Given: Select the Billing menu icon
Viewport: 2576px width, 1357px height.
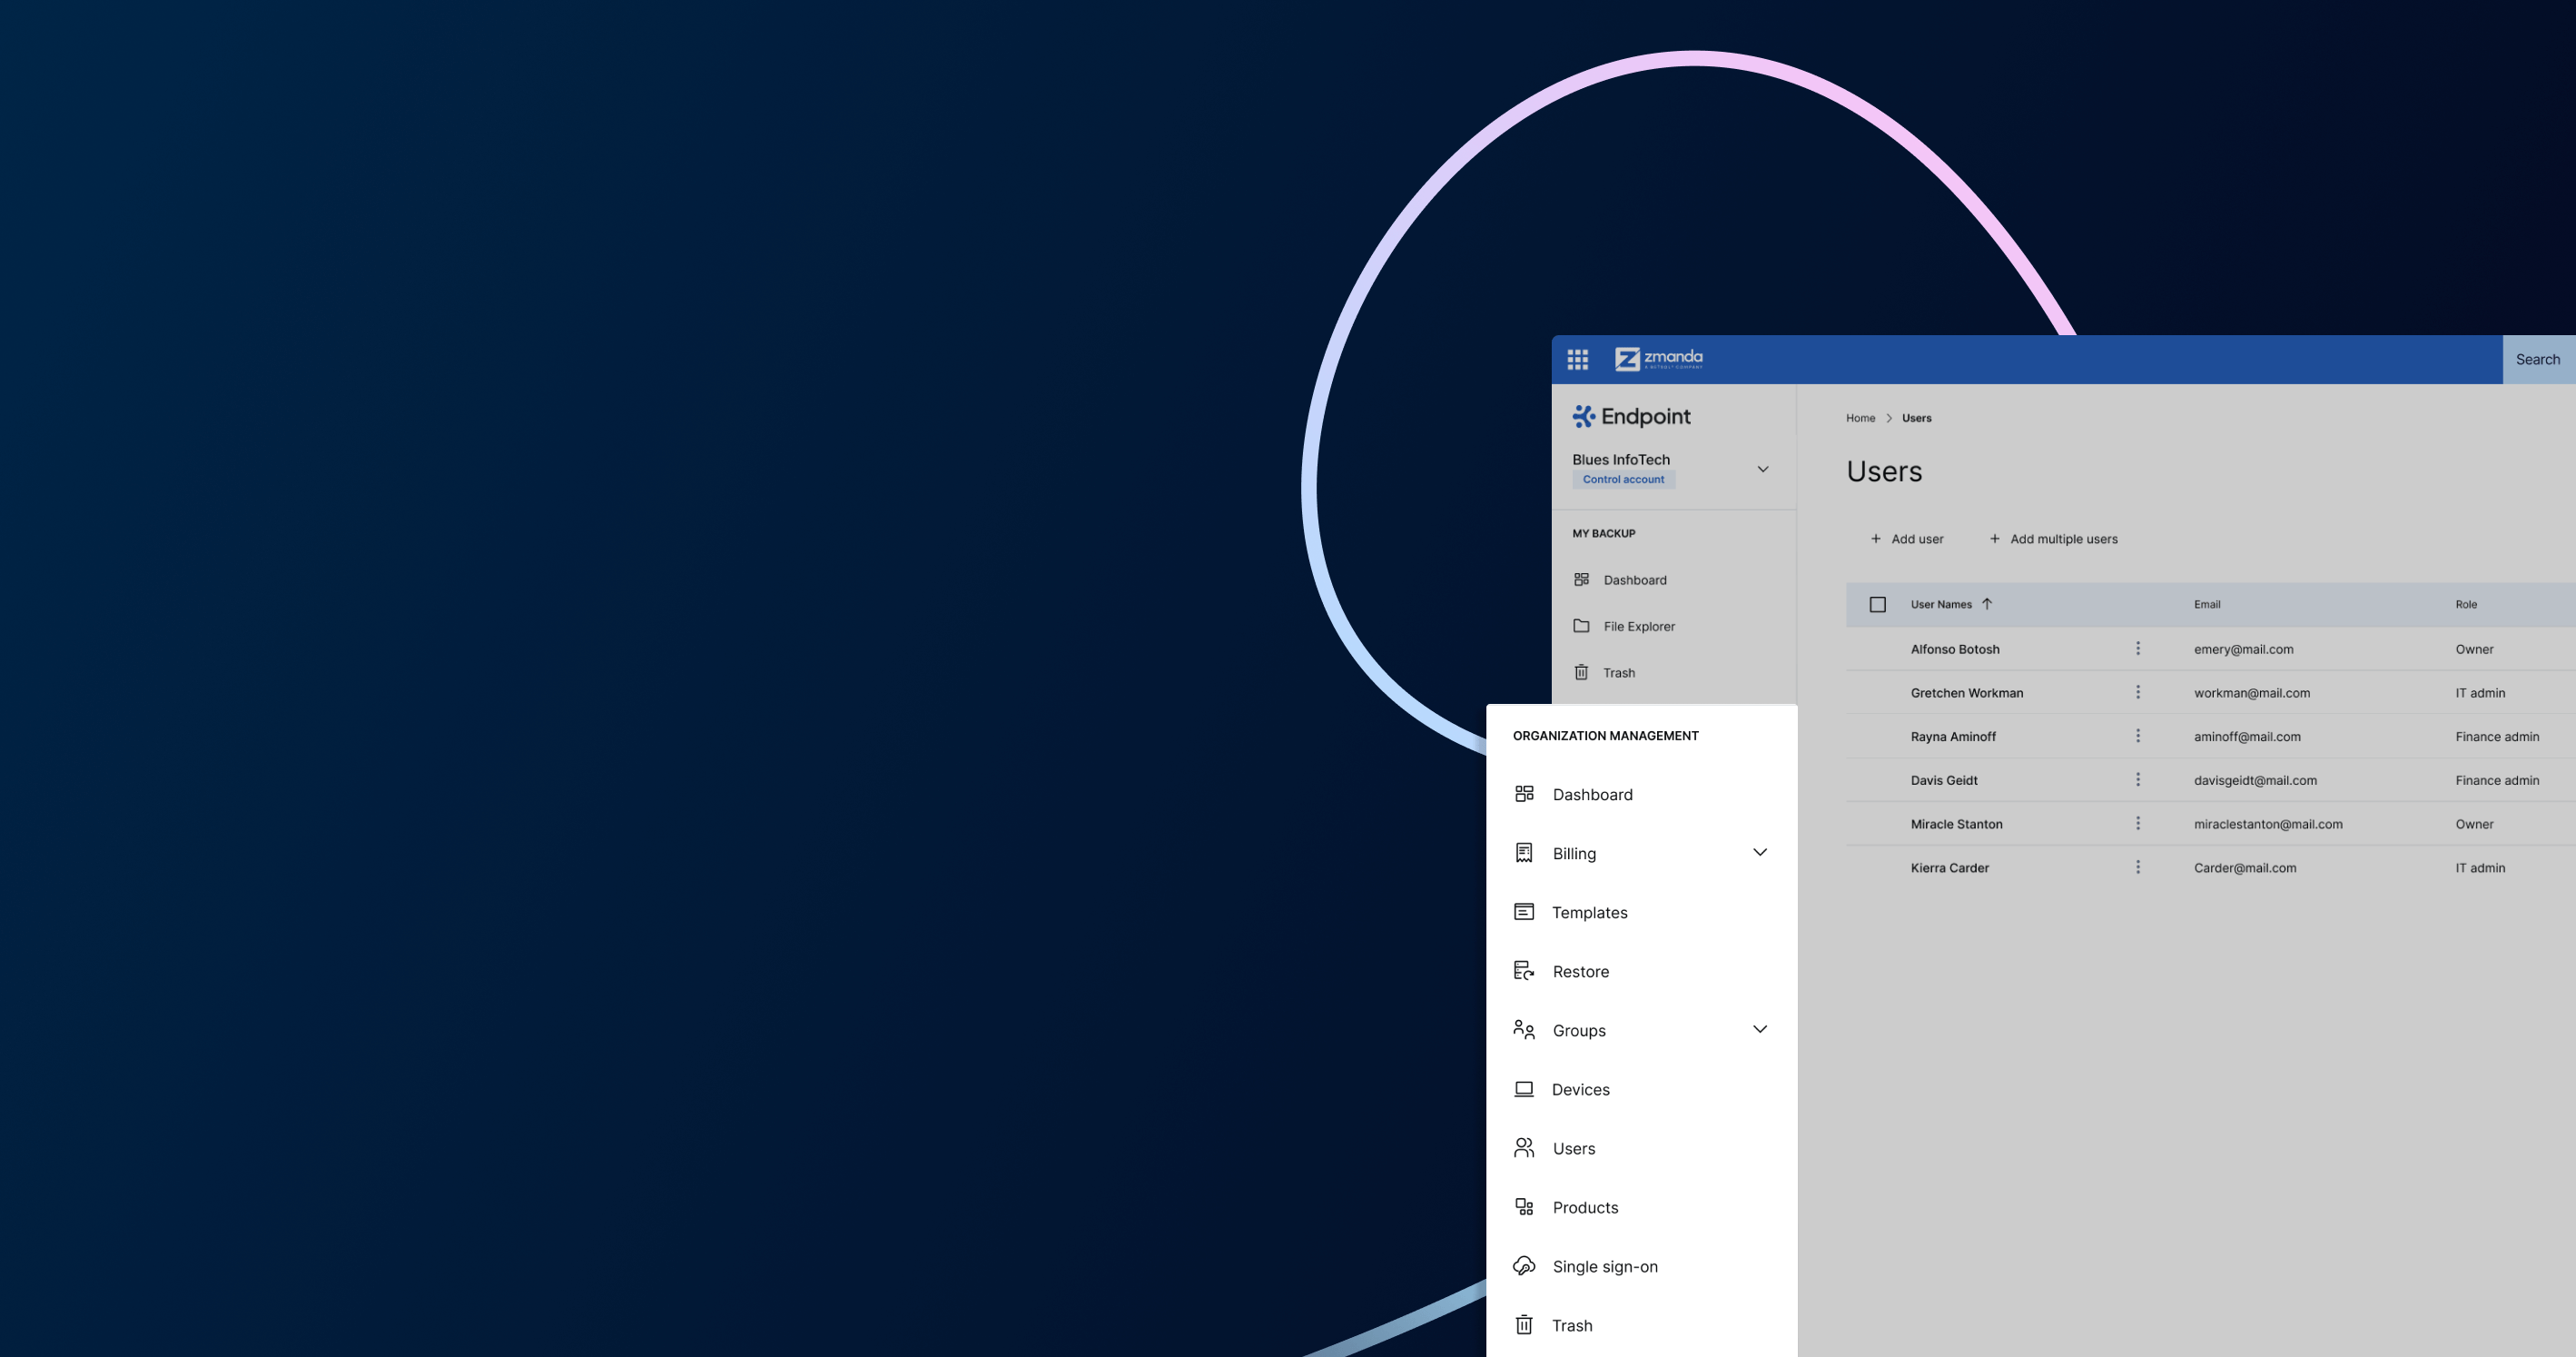Looking at the screenshot, I should (1525, 852).
